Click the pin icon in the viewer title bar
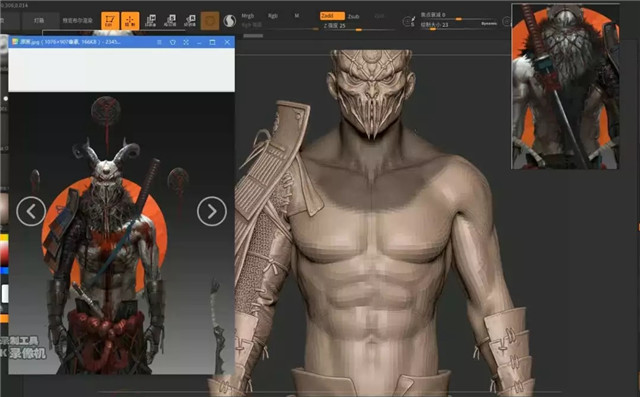Screen dimensions: 640x397 [x=173, y=42]
